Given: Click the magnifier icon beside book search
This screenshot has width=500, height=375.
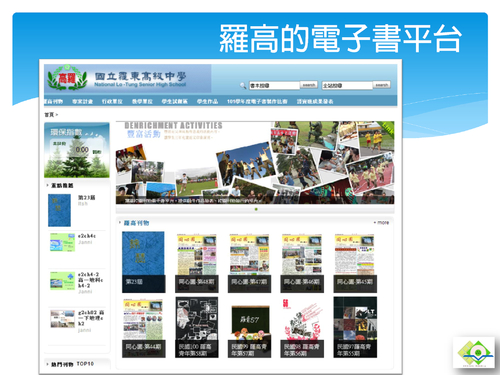Looking at the screenshot, I should [243, 86].
